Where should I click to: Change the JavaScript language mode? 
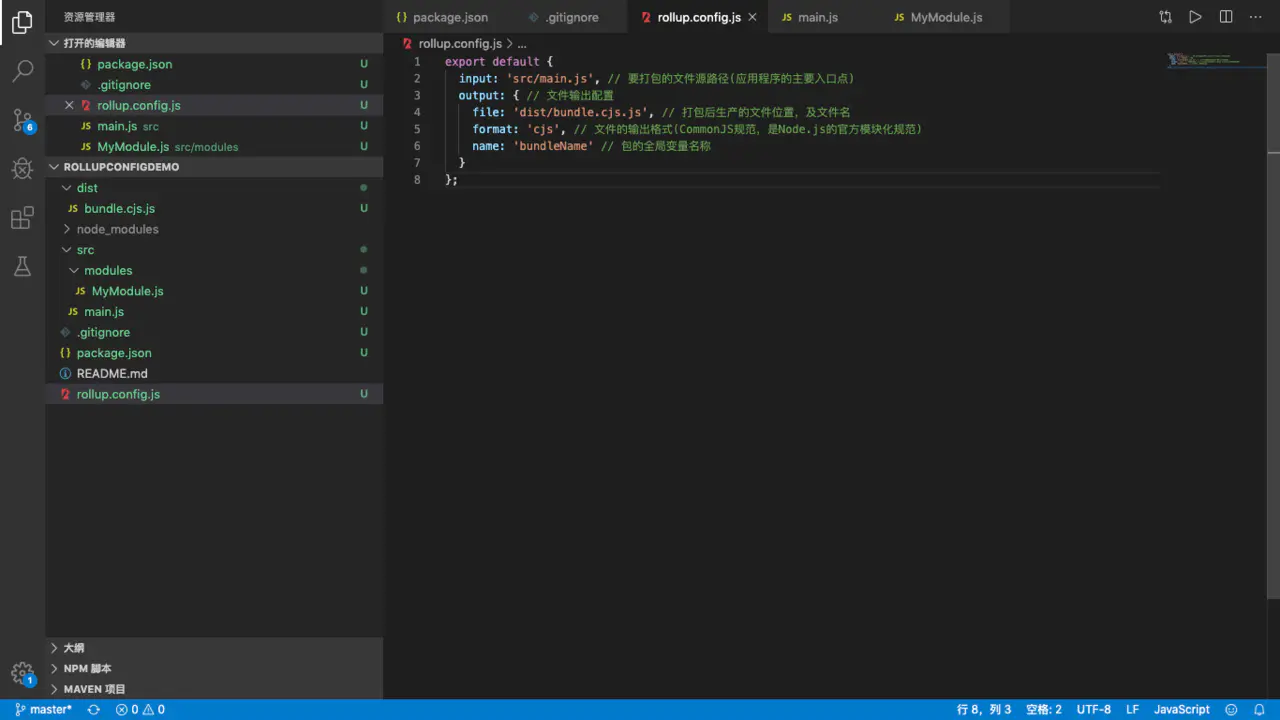[1181, 709]
